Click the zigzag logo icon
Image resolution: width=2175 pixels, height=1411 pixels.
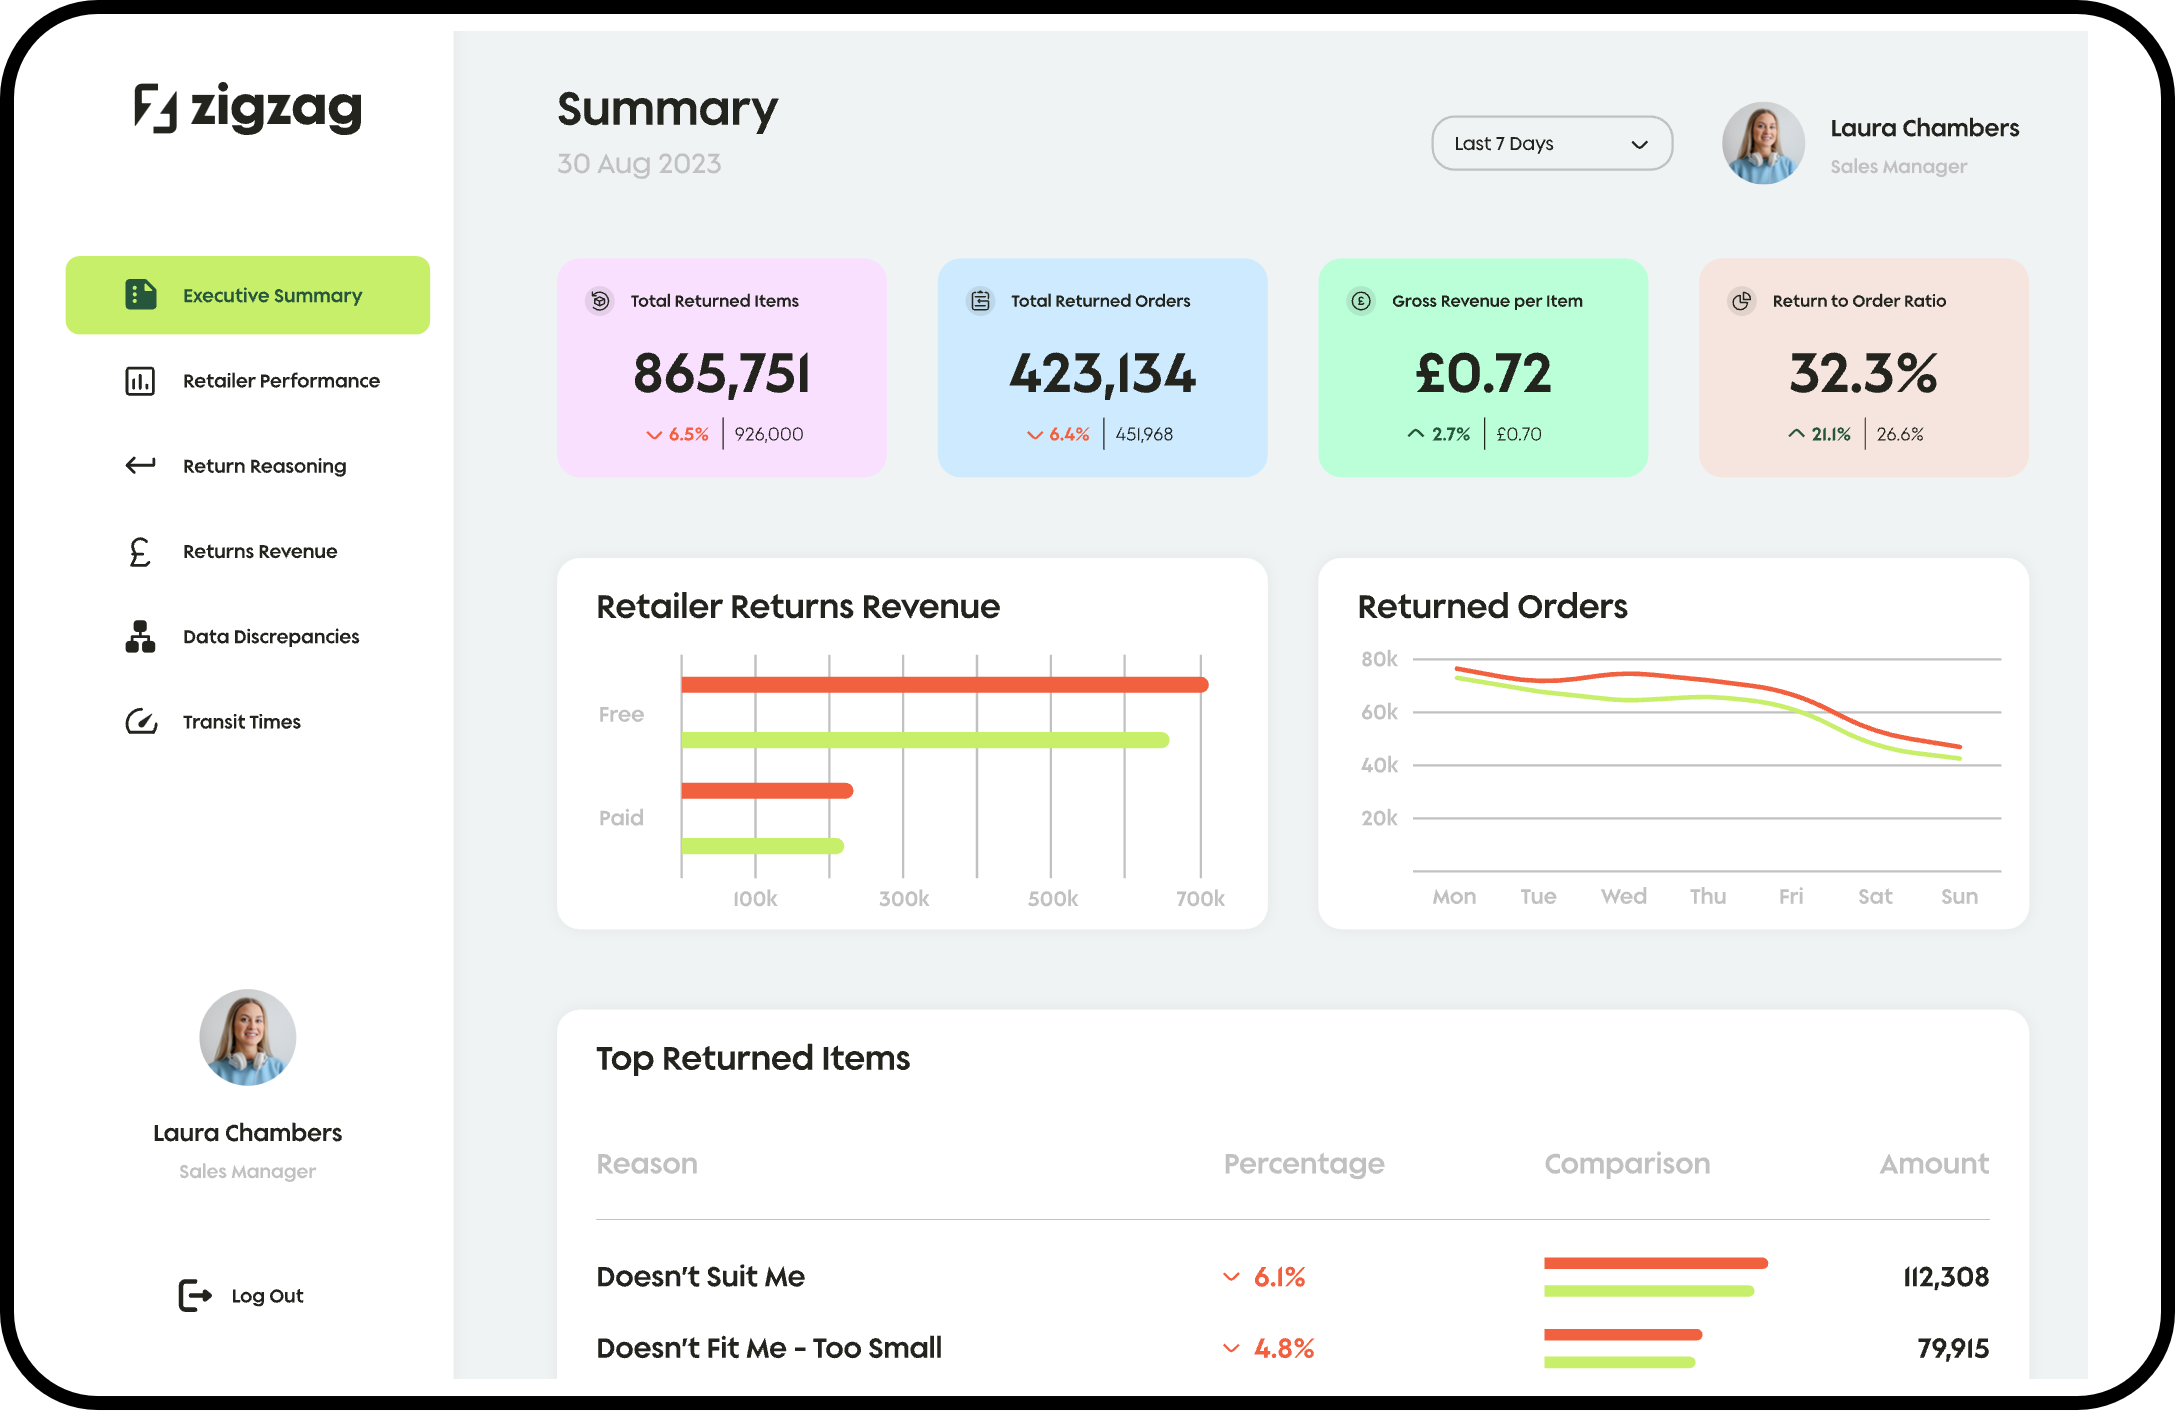pyautogui.click(x=156, y=108)
